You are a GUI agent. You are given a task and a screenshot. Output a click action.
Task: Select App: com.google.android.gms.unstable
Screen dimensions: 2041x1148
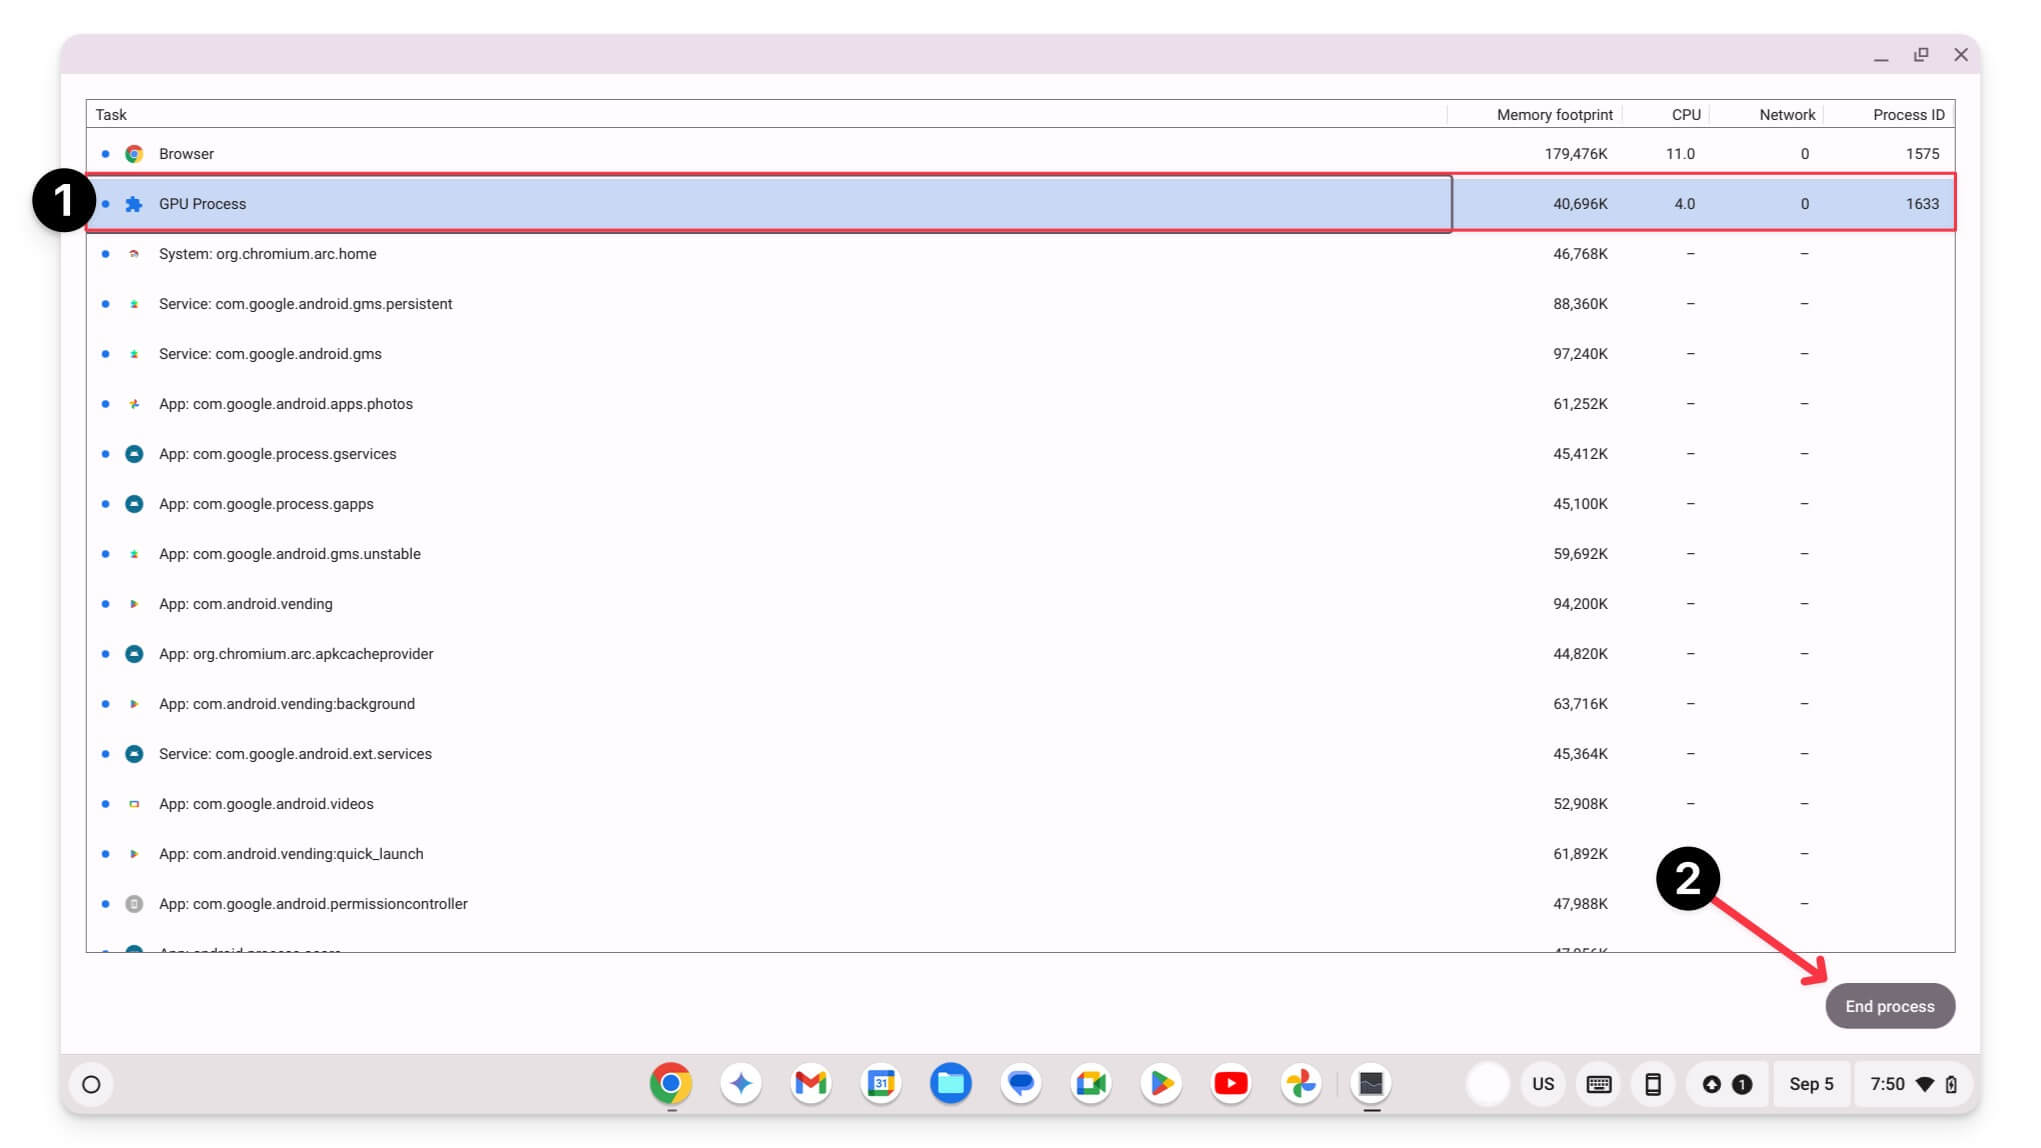tap(1020, 554)
